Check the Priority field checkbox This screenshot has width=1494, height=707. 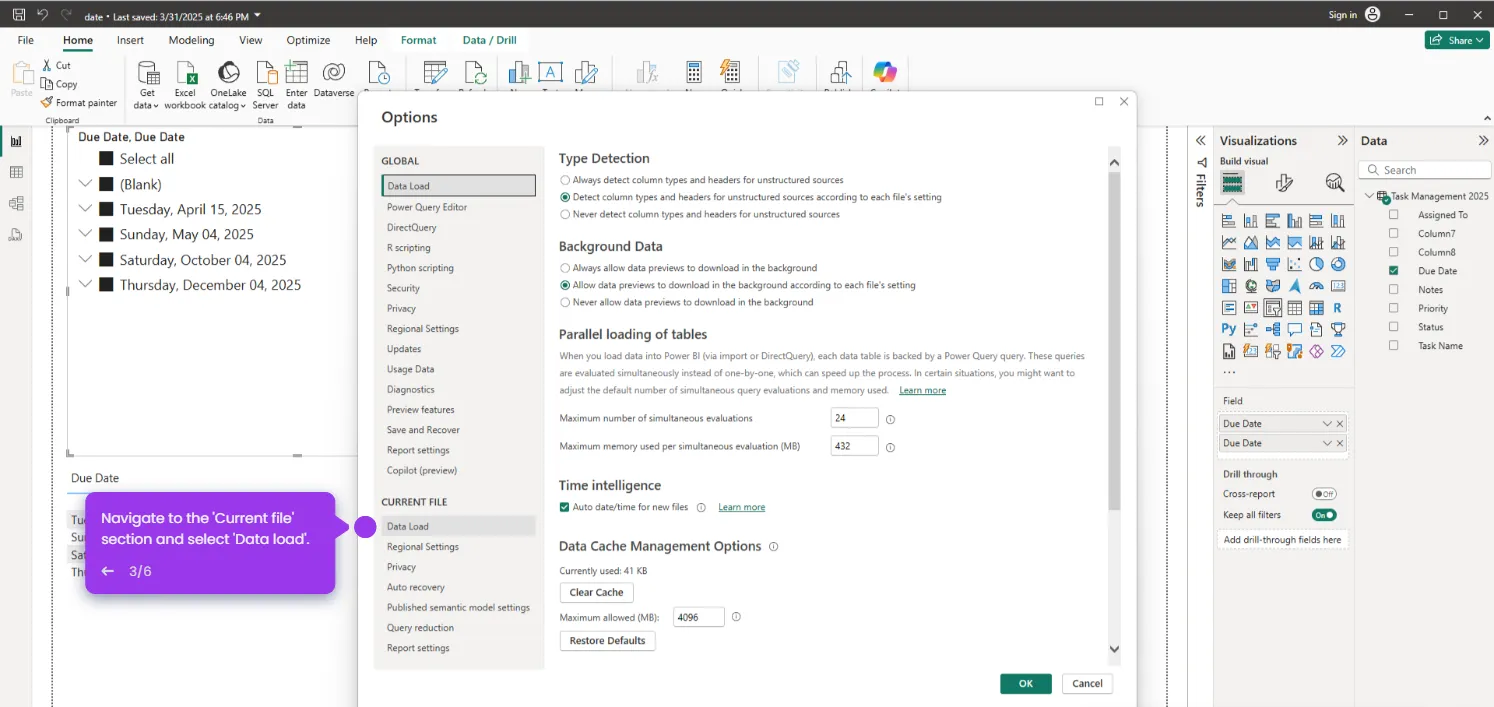click(1394, 308)
